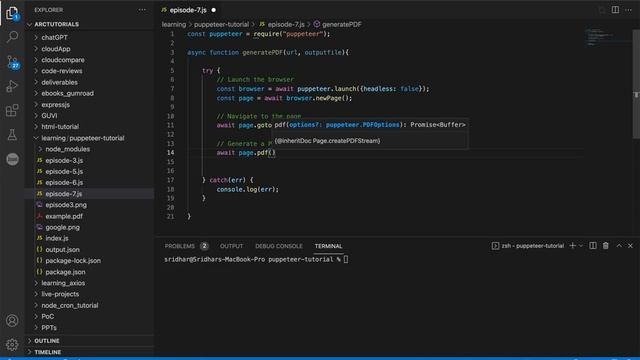Maximize the panel with up chevron
Image resolution: width=640 pixels, height=360 pixels.
tap(619, 246)
